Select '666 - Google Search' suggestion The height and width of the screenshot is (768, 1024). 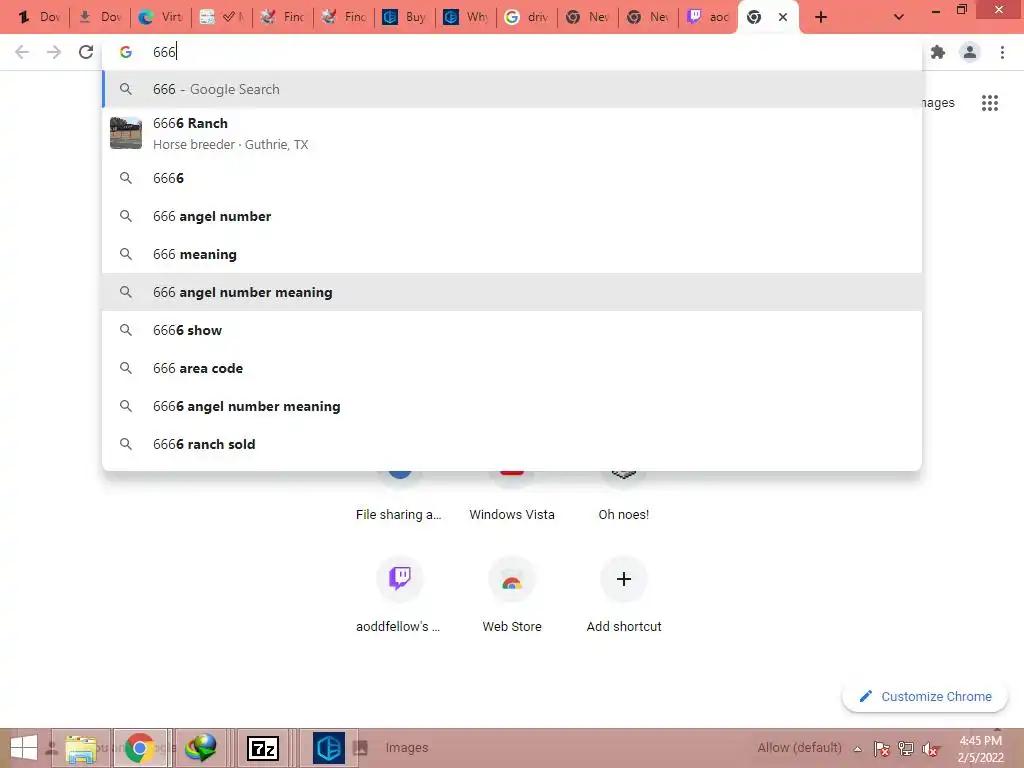pos(512,89)
